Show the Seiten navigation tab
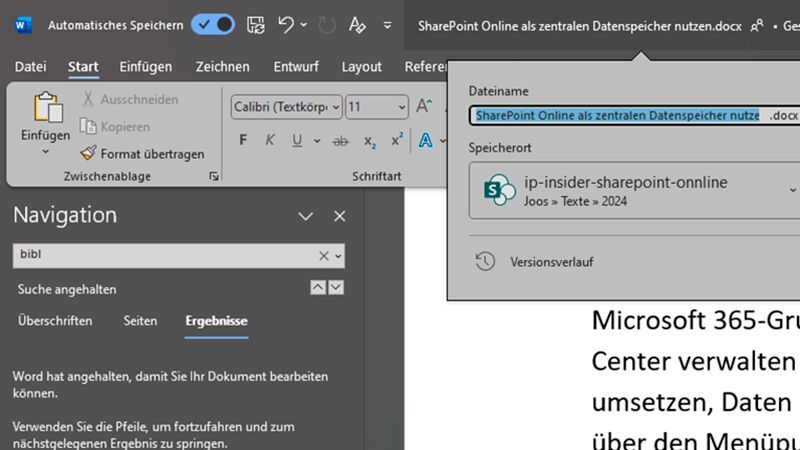 click(140, 321)
